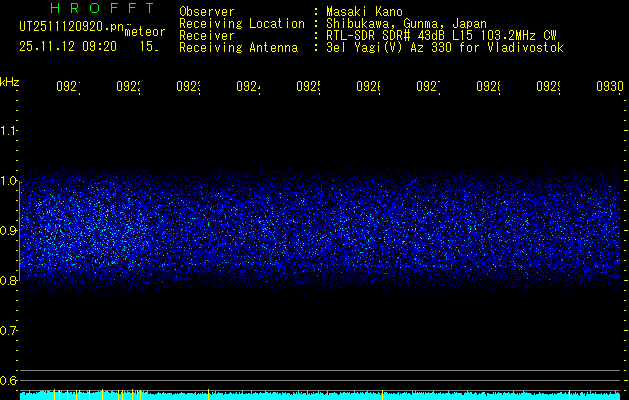Screen dimensions: 629x400
Task: Click the 1.0 kHz frequency axis label
Action: coord(8,181)
